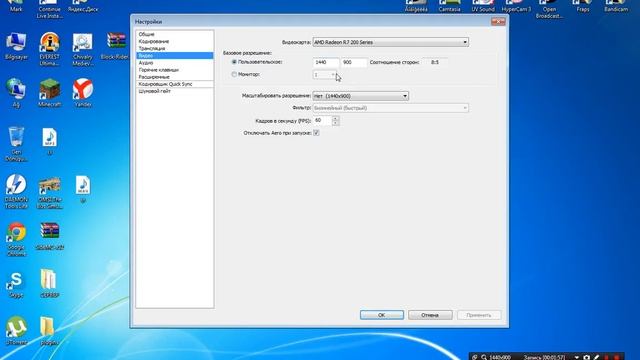
Task: Open the Шумовой гейт section
Action: [x=174, y=91]
